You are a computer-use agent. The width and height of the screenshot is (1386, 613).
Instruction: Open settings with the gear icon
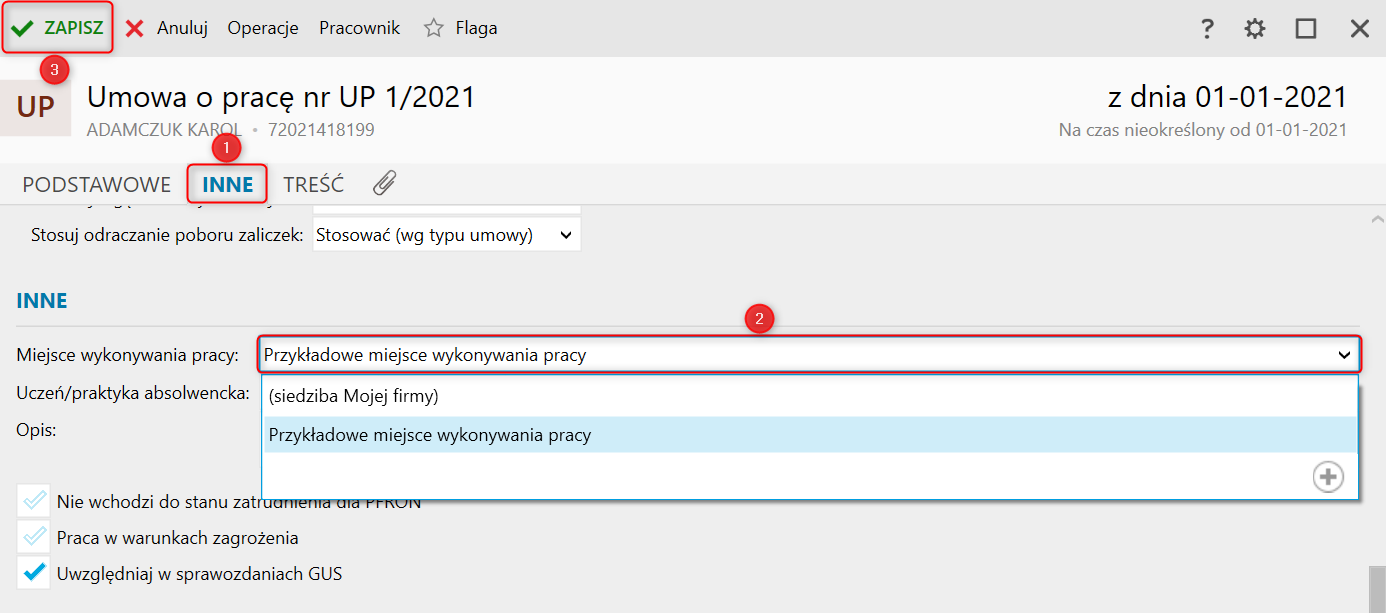1255,29
